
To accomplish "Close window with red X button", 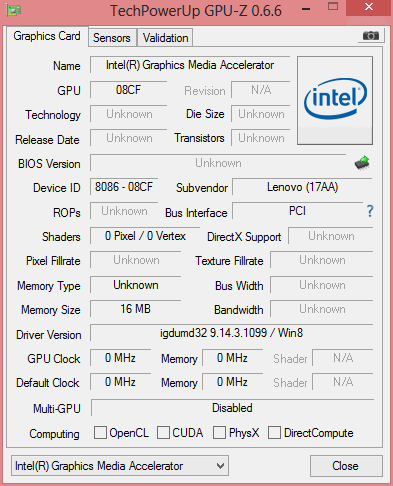I will [368, 7].
